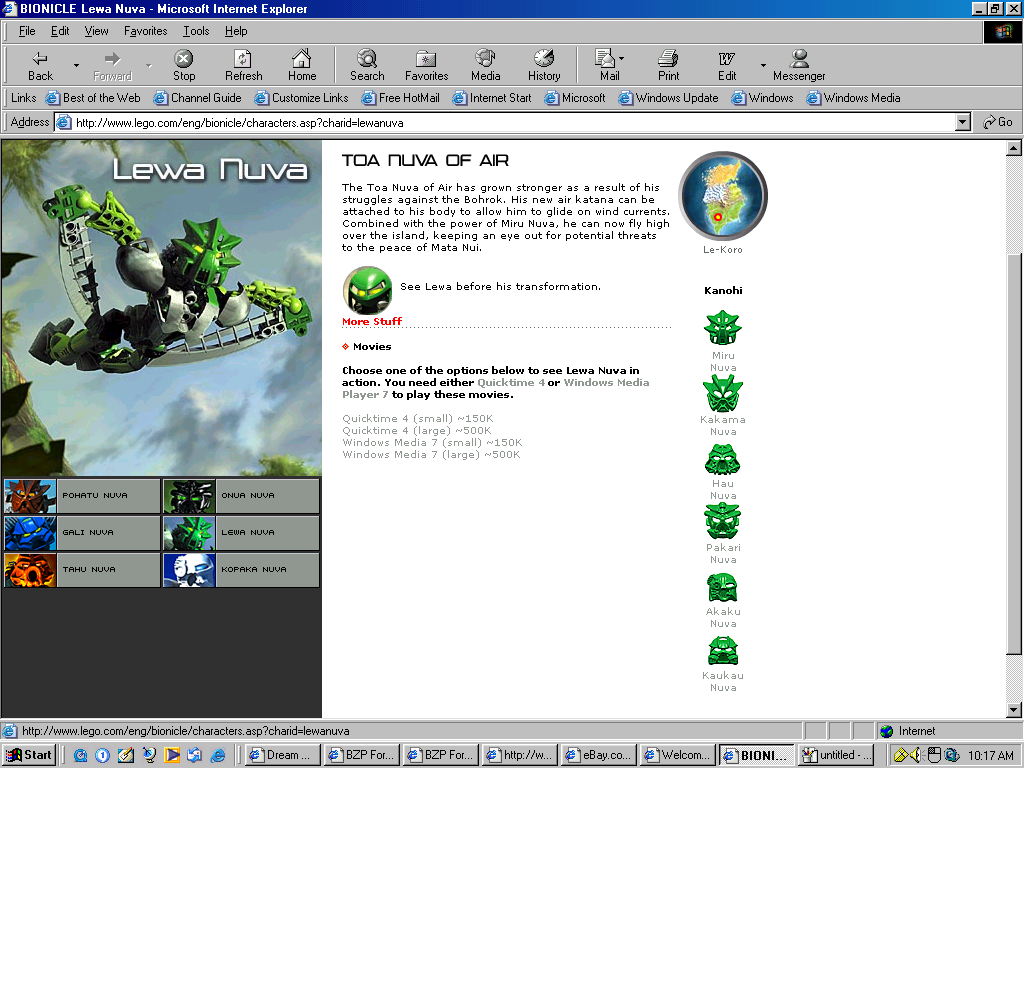Open Windows Update links bar shortcut

pos(668,98)
